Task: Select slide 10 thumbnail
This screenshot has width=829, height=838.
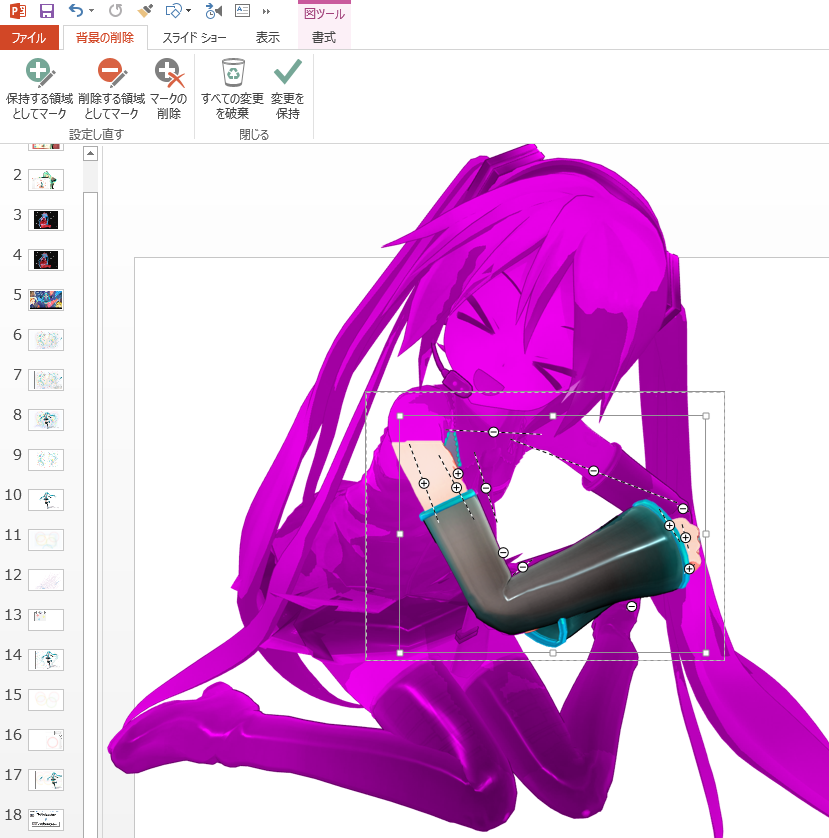Action: [x=46, y=500]
